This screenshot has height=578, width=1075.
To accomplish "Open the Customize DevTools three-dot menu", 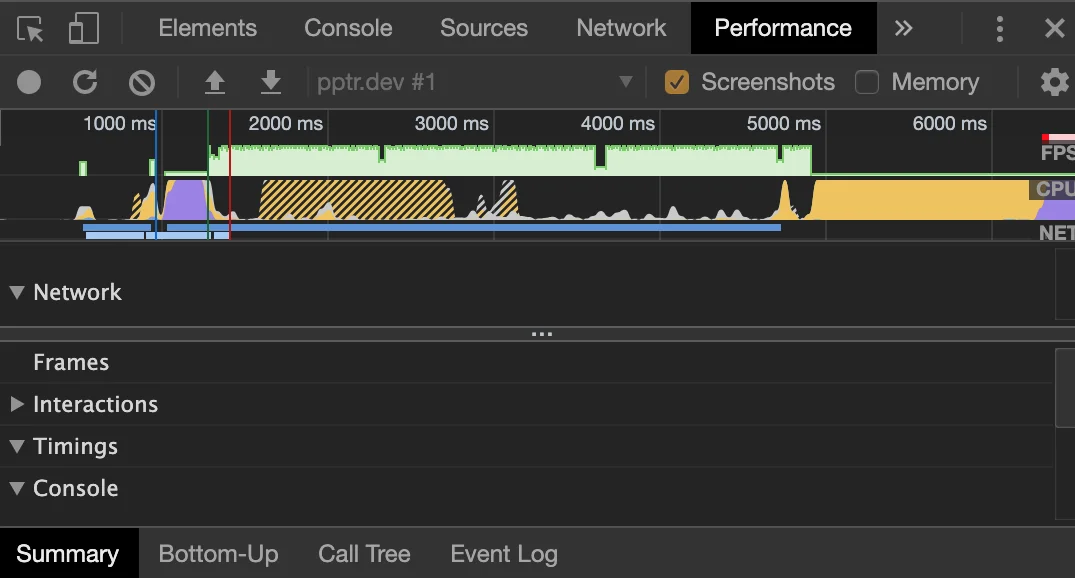I will [x=999, y=28].
